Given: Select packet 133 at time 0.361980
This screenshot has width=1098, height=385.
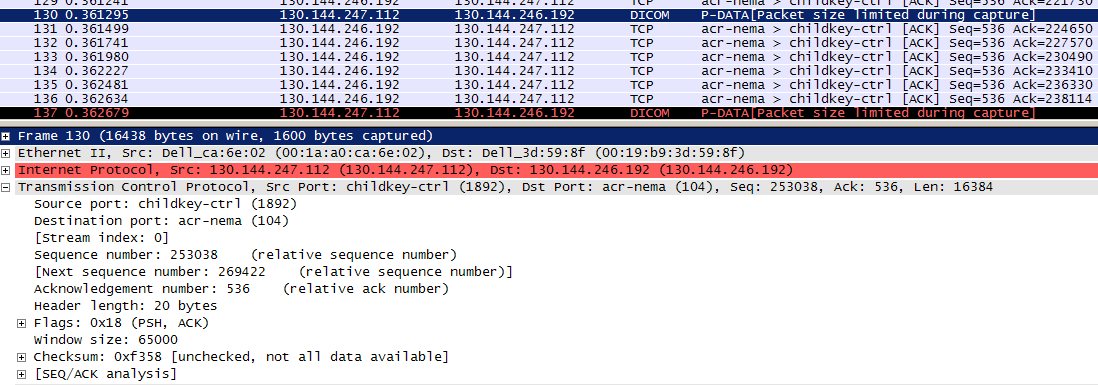Looking at the screenshot, I should (x=549, y=57).
